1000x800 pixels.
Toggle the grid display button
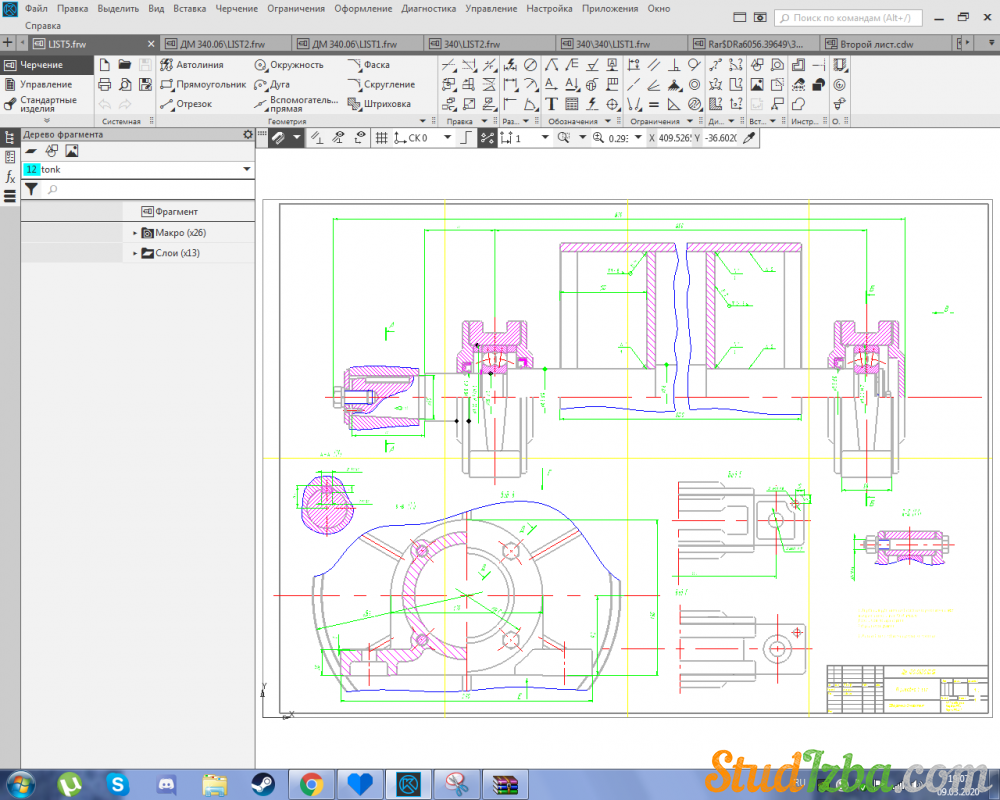(381, 138)
